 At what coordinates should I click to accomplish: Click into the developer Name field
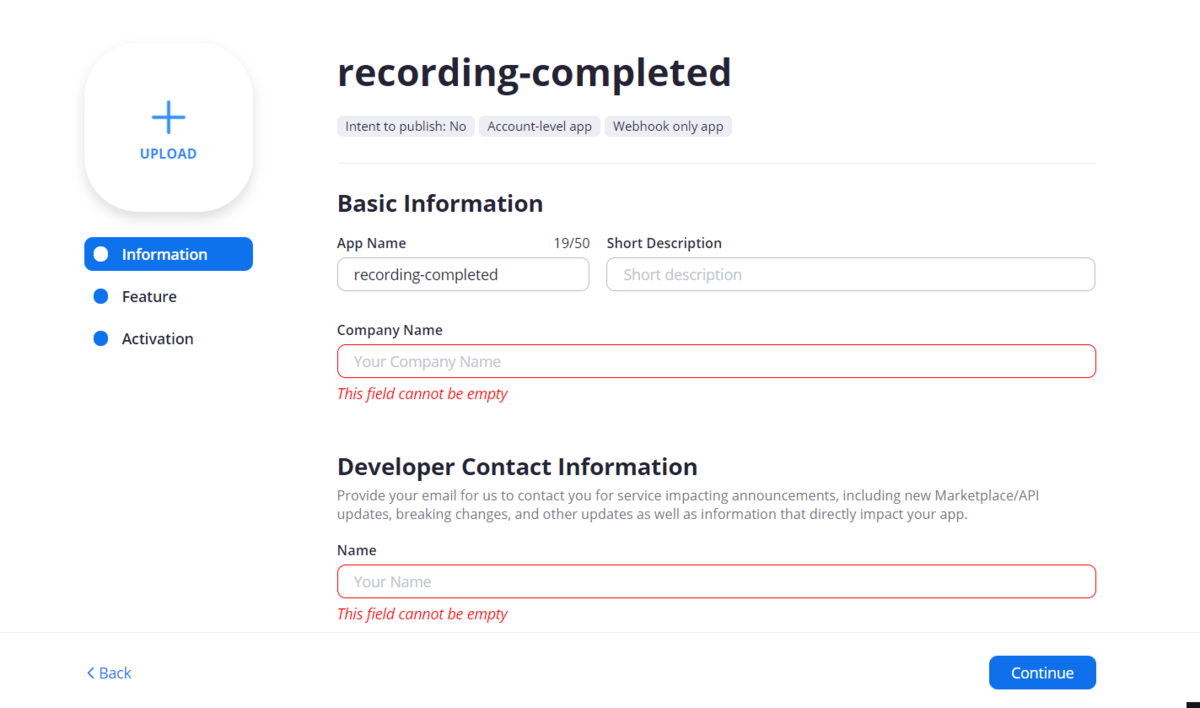(x=716, y=581)
